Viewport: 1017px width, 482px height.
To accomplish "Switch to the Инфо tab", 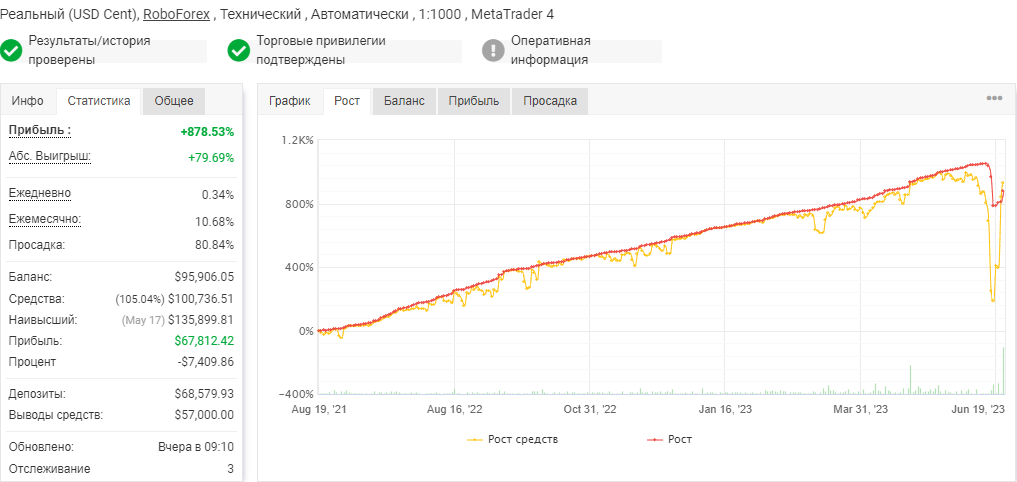I will pyautogui.click(x=28, y=101).
